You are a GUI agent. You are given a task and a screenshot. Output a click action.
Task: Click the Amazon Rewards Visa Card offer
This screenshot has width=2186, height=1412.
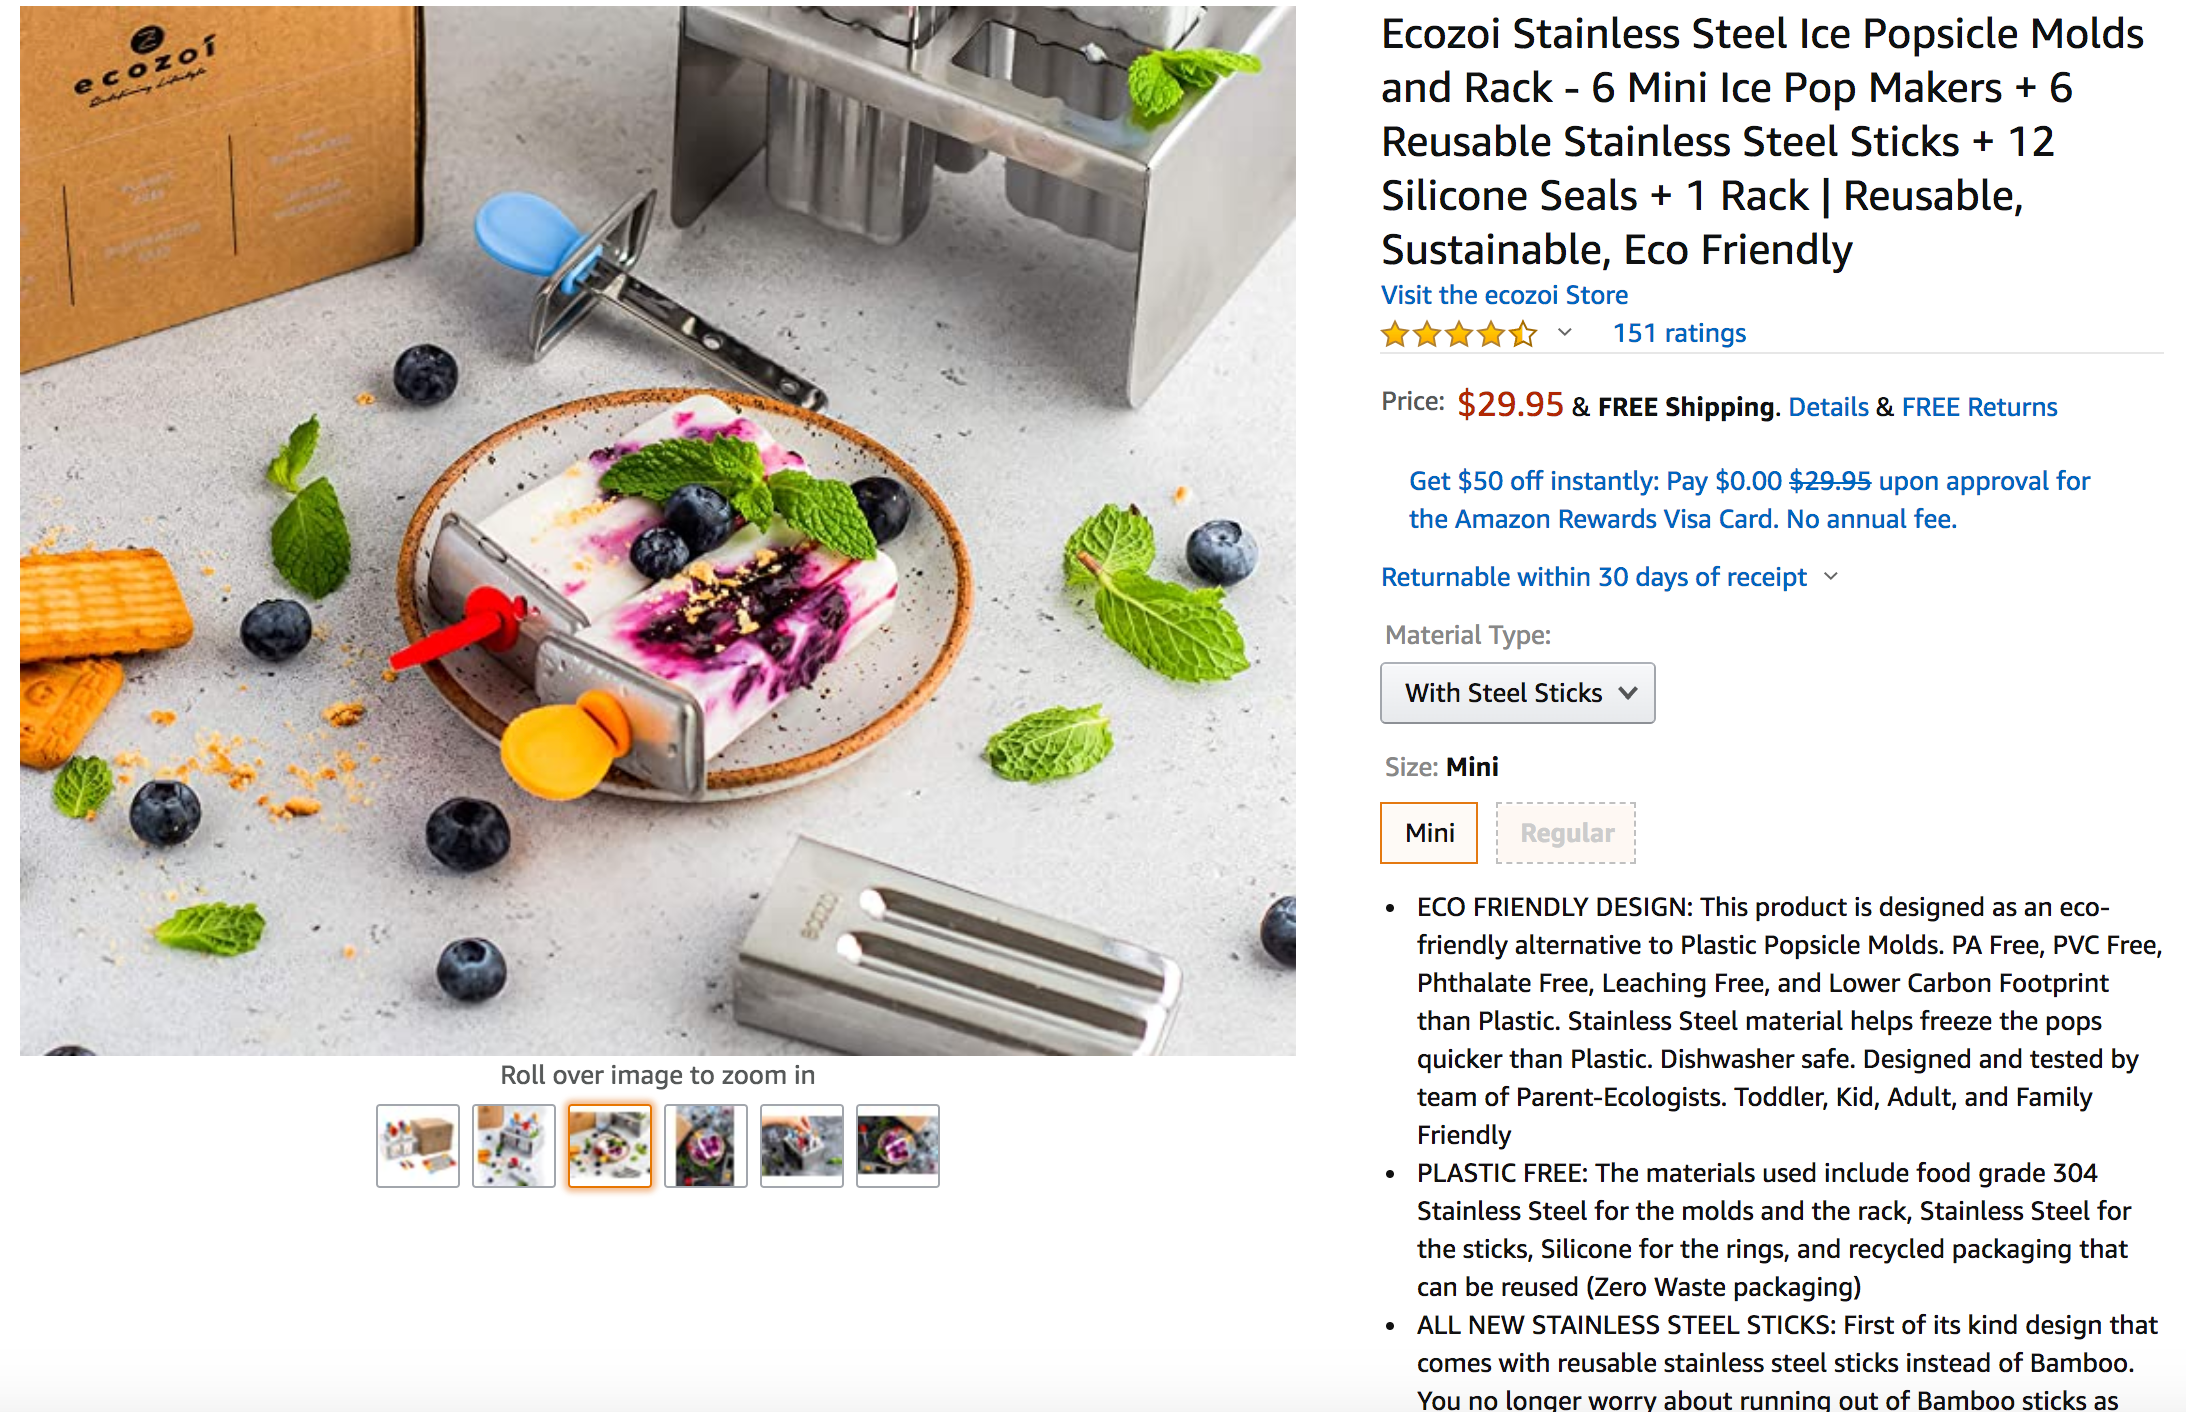1748,500
